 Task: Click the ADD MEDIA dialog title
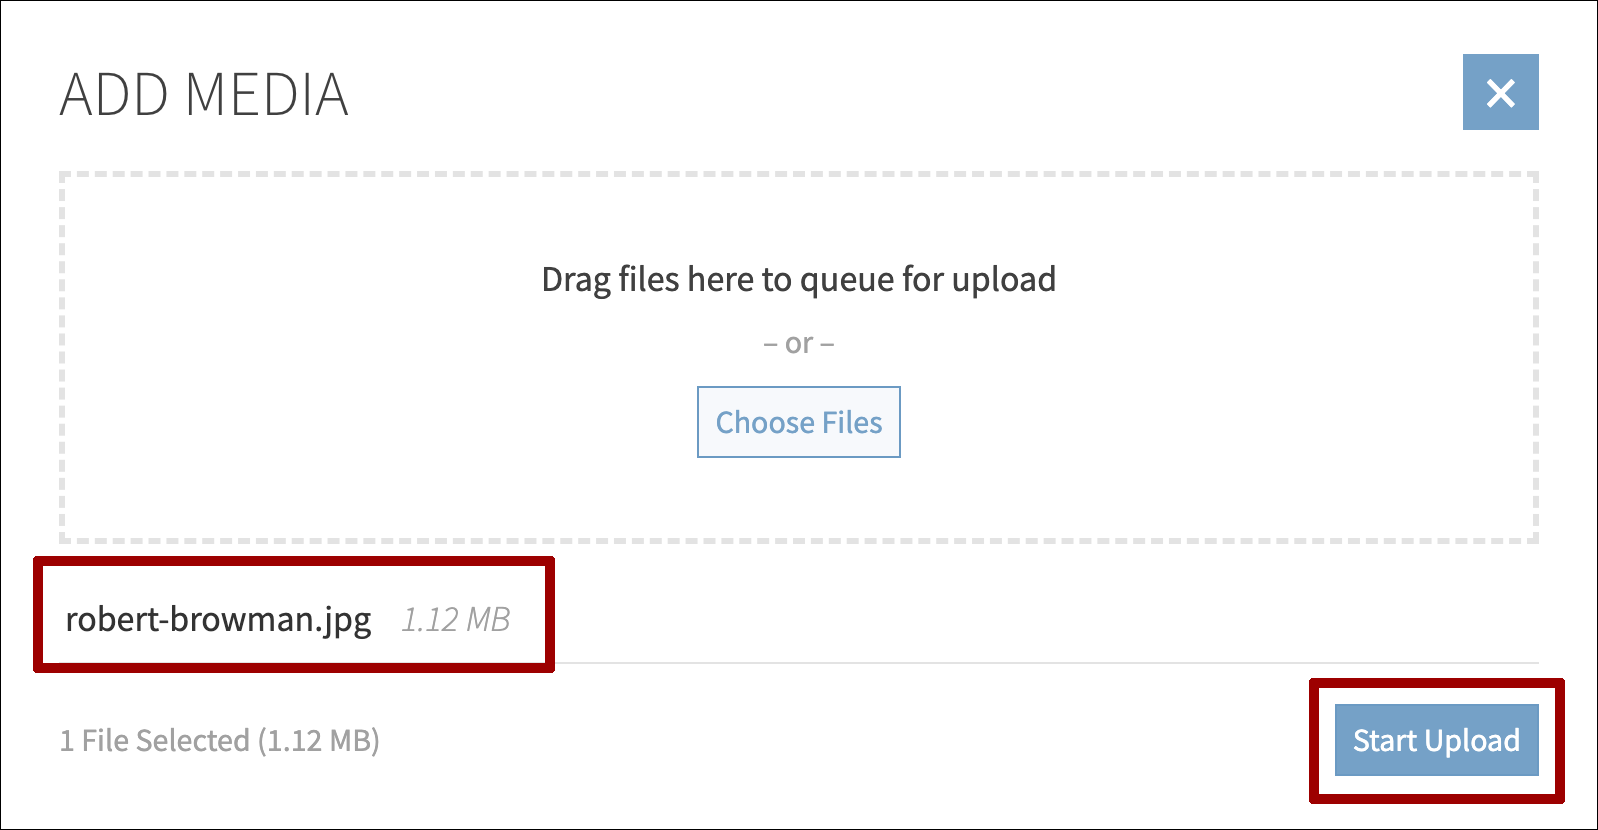(x=205, y=96)
